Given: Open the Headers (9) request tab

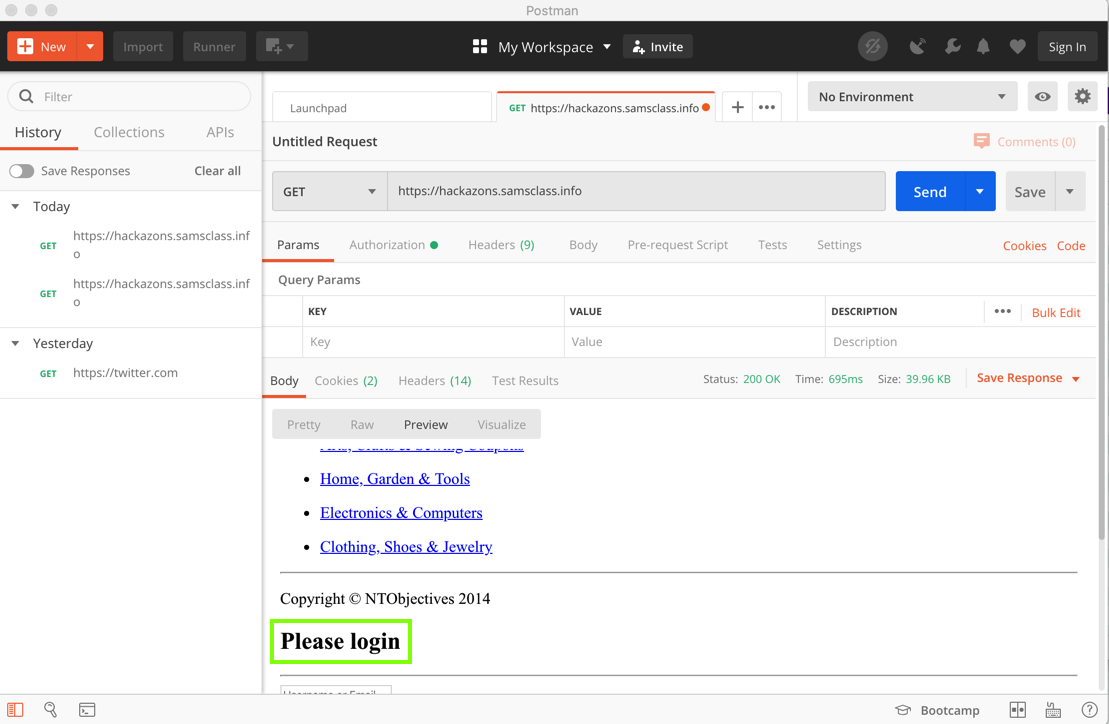Looking at the screenshot, I should pos(500,245).
